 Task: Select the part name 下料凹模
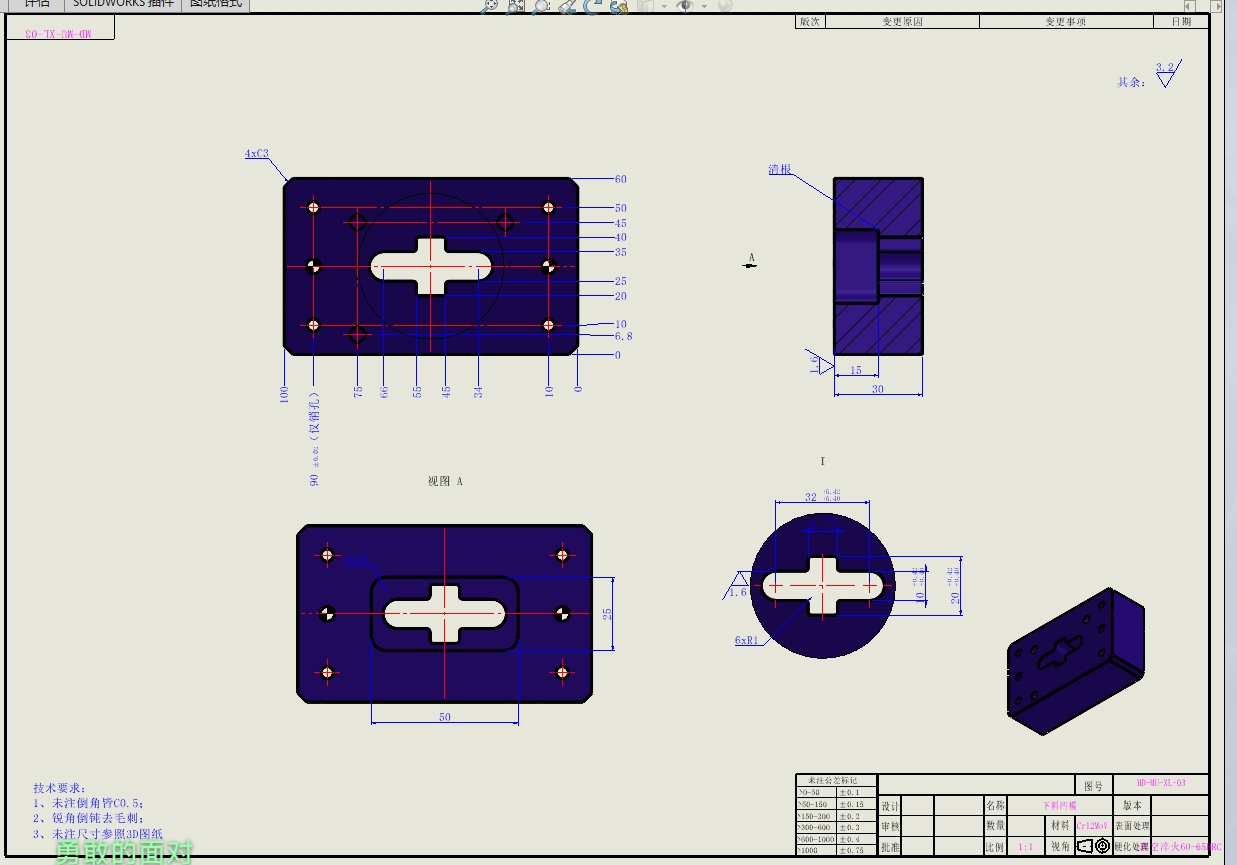tap(1059, 805)
